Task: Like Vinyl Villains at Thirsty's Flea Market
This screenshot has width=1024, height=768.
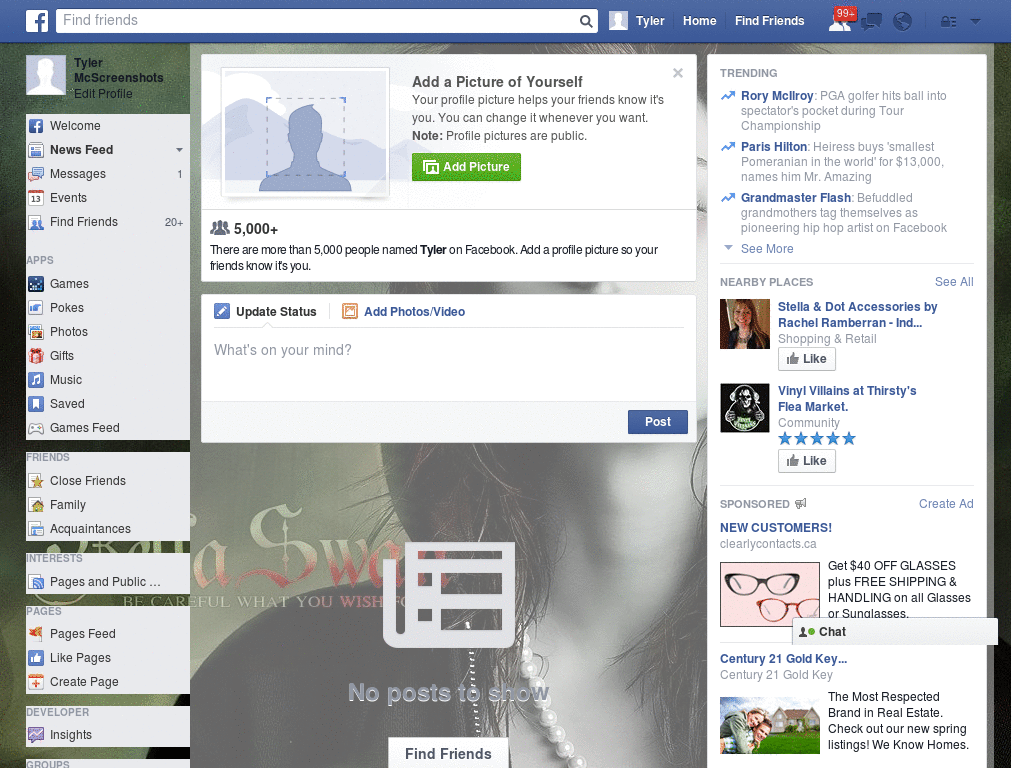Action: tap(807, 461)
